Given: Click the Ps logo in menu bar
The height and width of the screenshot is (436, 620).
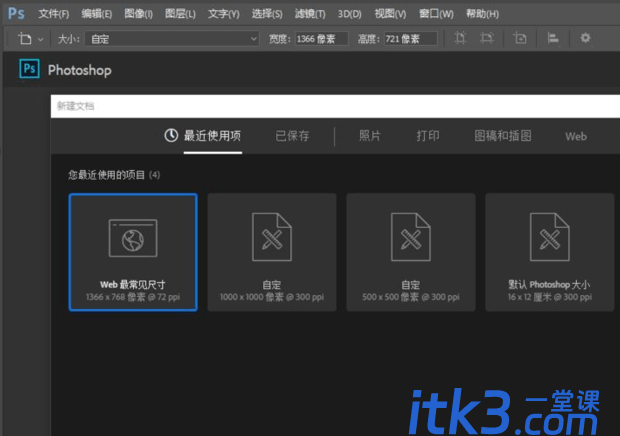Looking at the screenshot, I should (x=16, y=13).
